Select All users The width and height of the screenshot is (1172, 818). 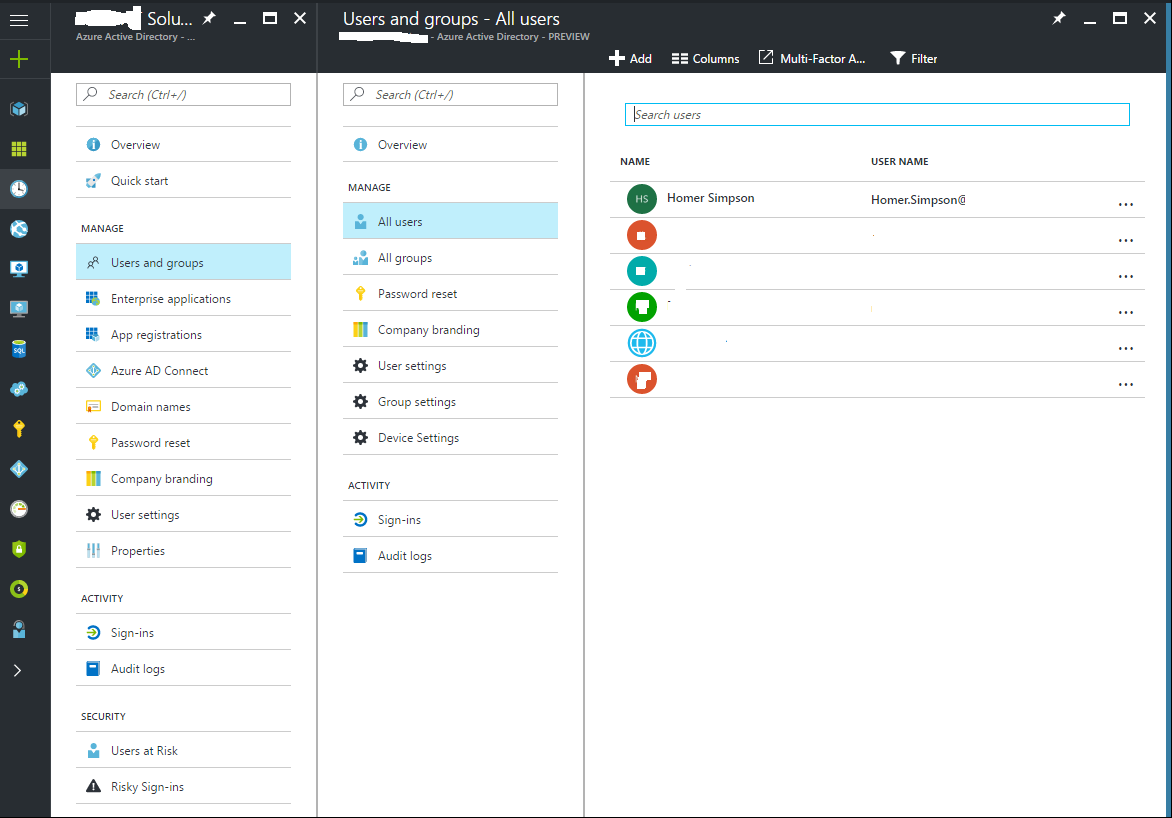coord(450,221)
